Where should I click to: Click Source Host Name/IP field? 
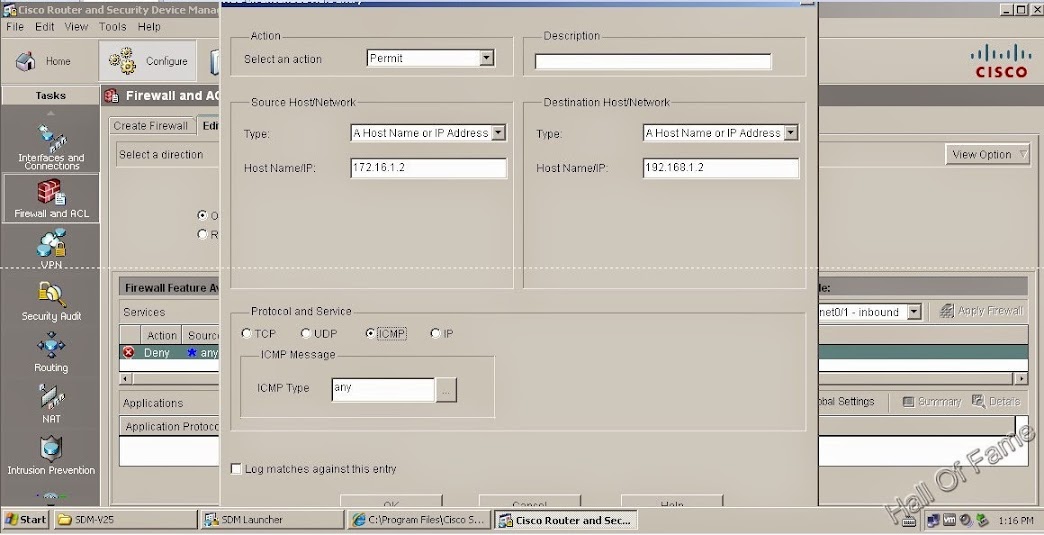pyautogui.click(x=428, y=168)
